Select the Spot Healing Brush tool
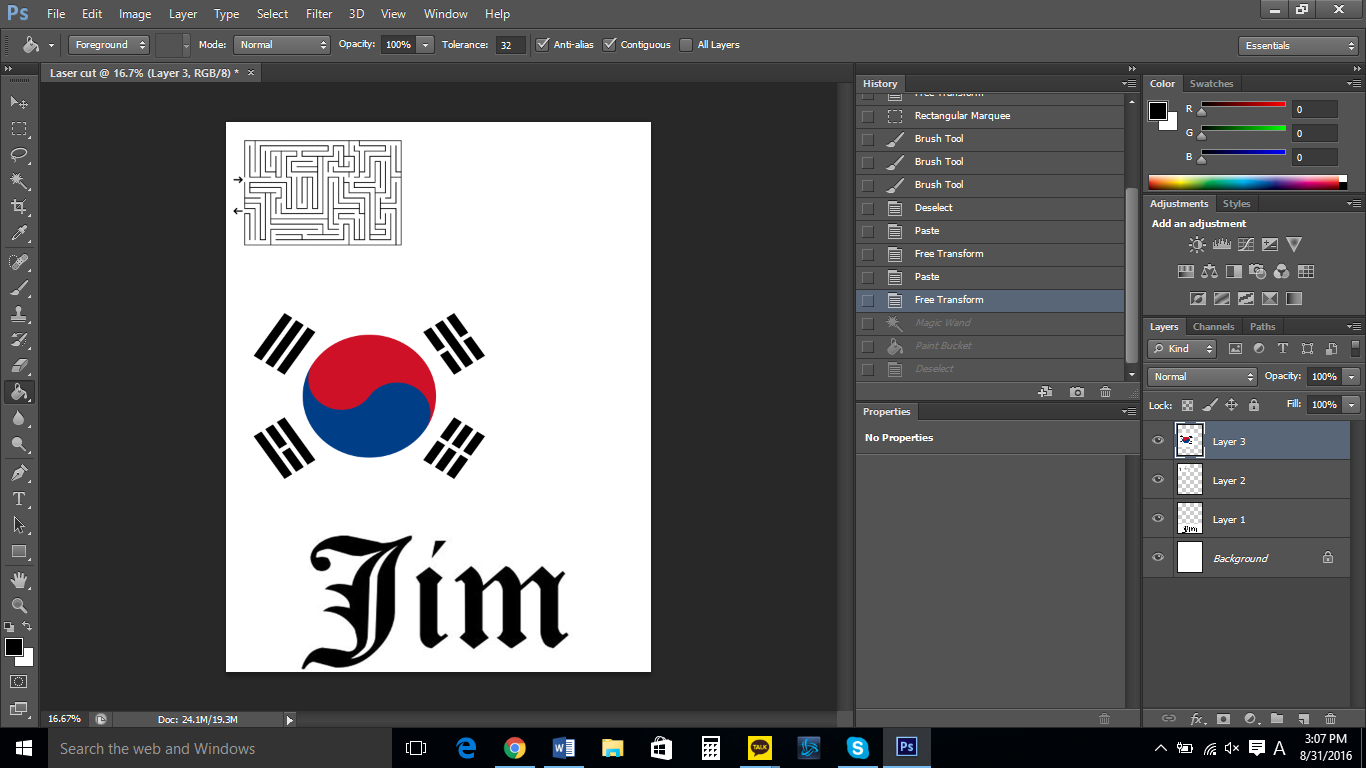This screenshot has height=768, width=1366. 19,262
